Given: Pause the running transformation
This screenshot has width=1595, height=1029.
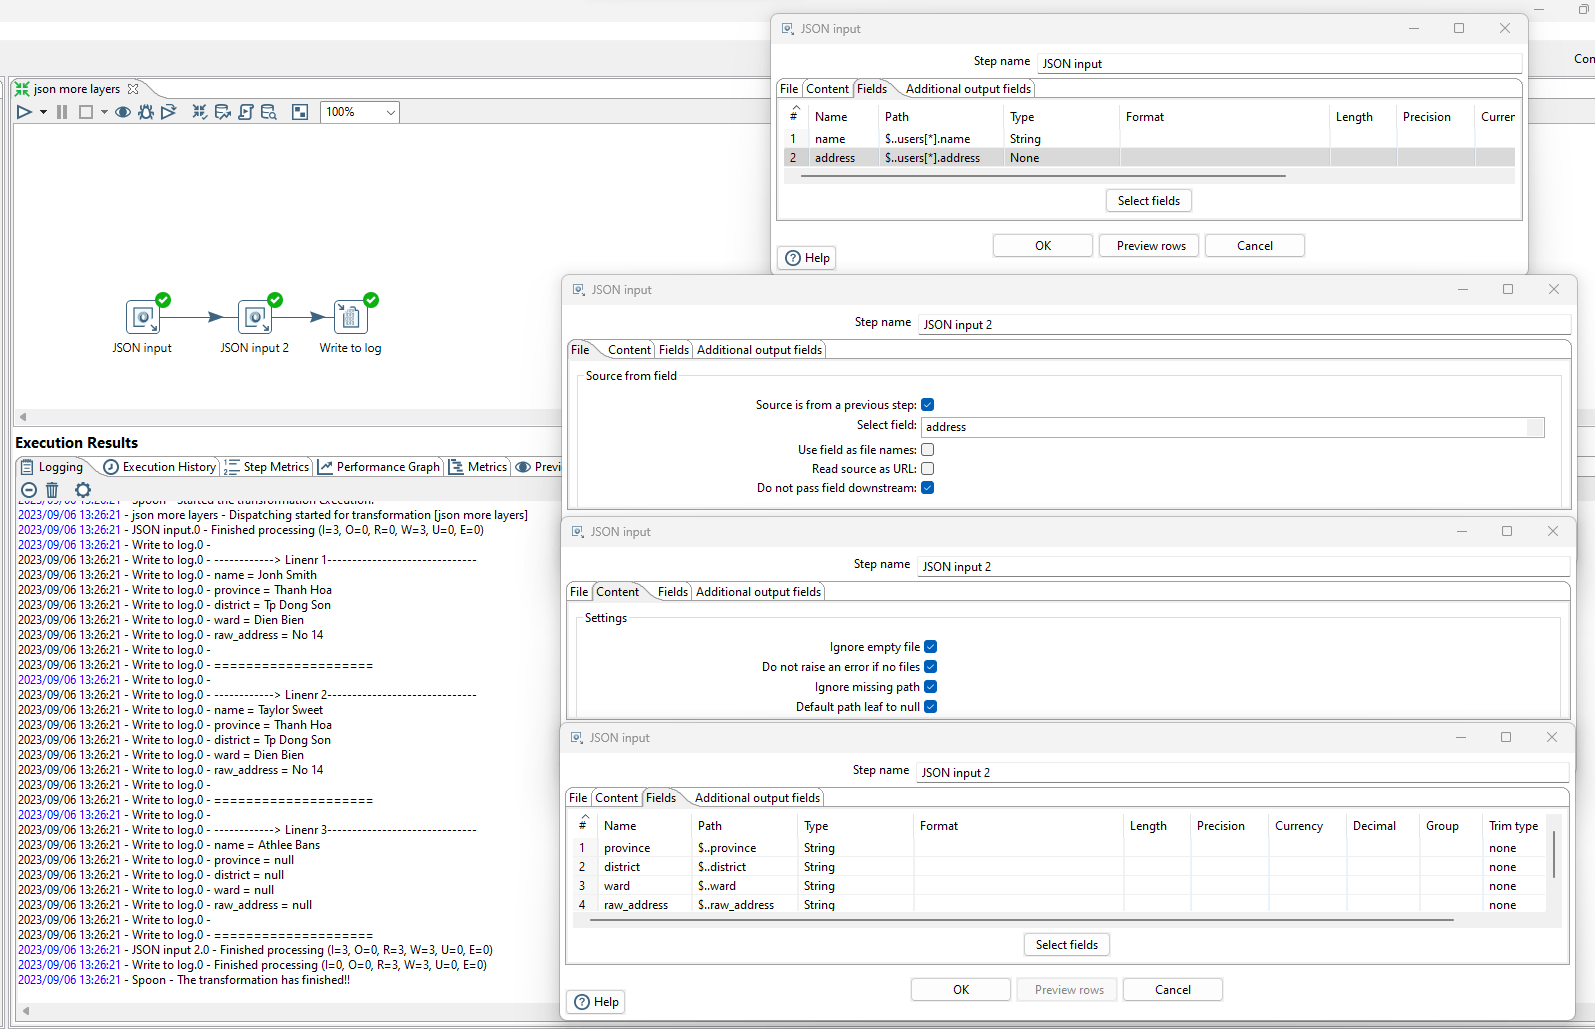Looking at the screenshot, I should click(x=62, y=112).
